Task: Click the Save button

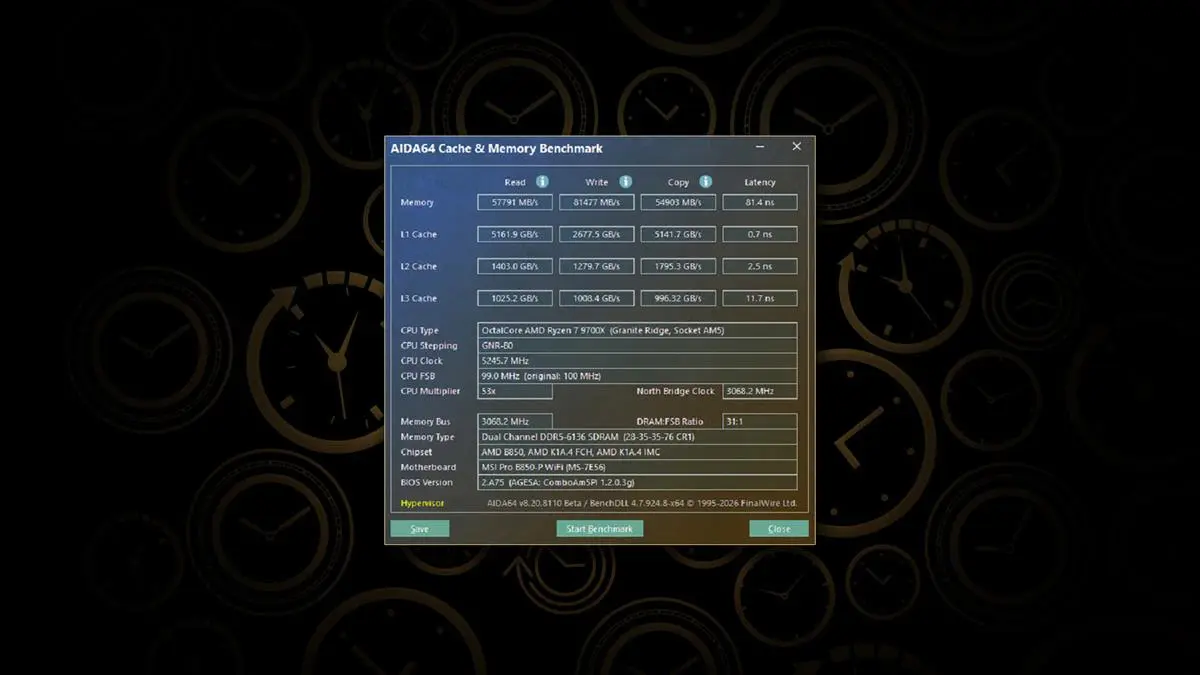Action: [x=420, y=528]
